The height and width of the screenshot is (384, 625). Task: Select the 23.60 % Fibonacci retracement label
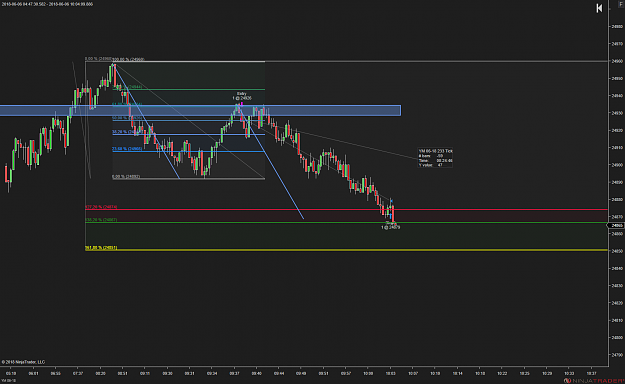127,149
